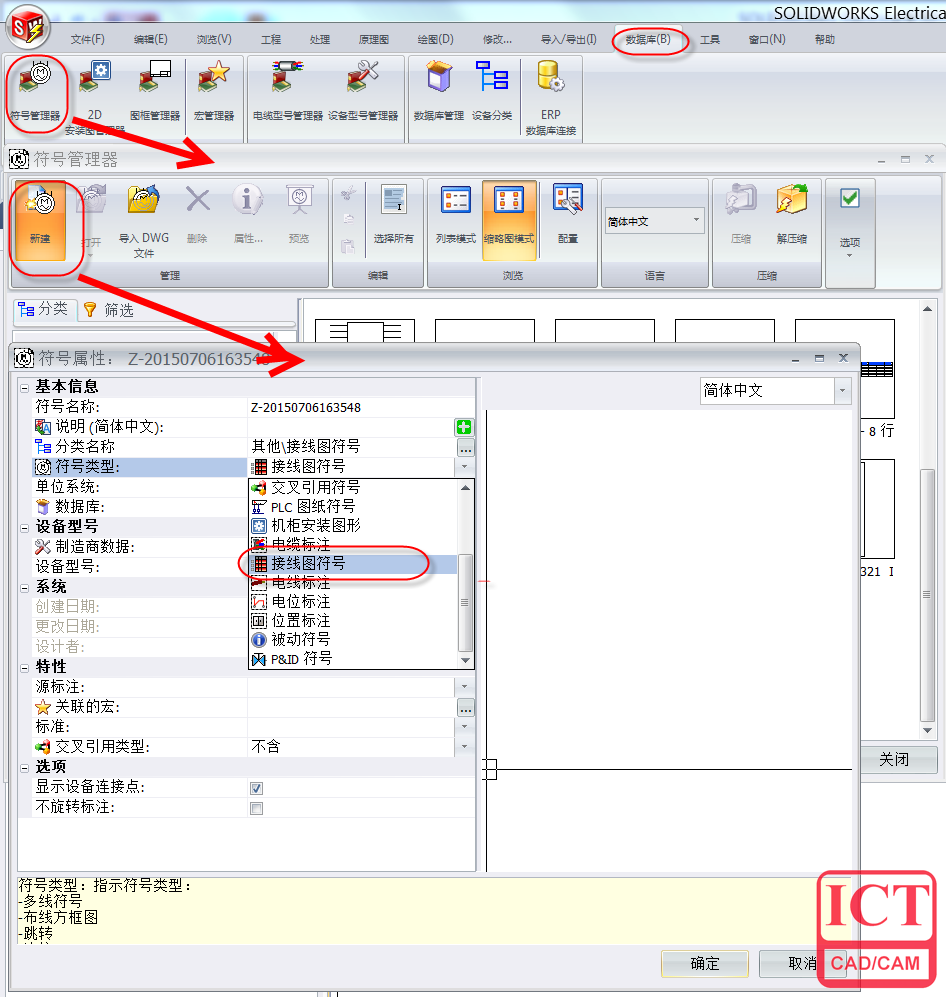Enable the 不旋转标注 checkbox
Screen dimensions: 946x997
point(256,808)
